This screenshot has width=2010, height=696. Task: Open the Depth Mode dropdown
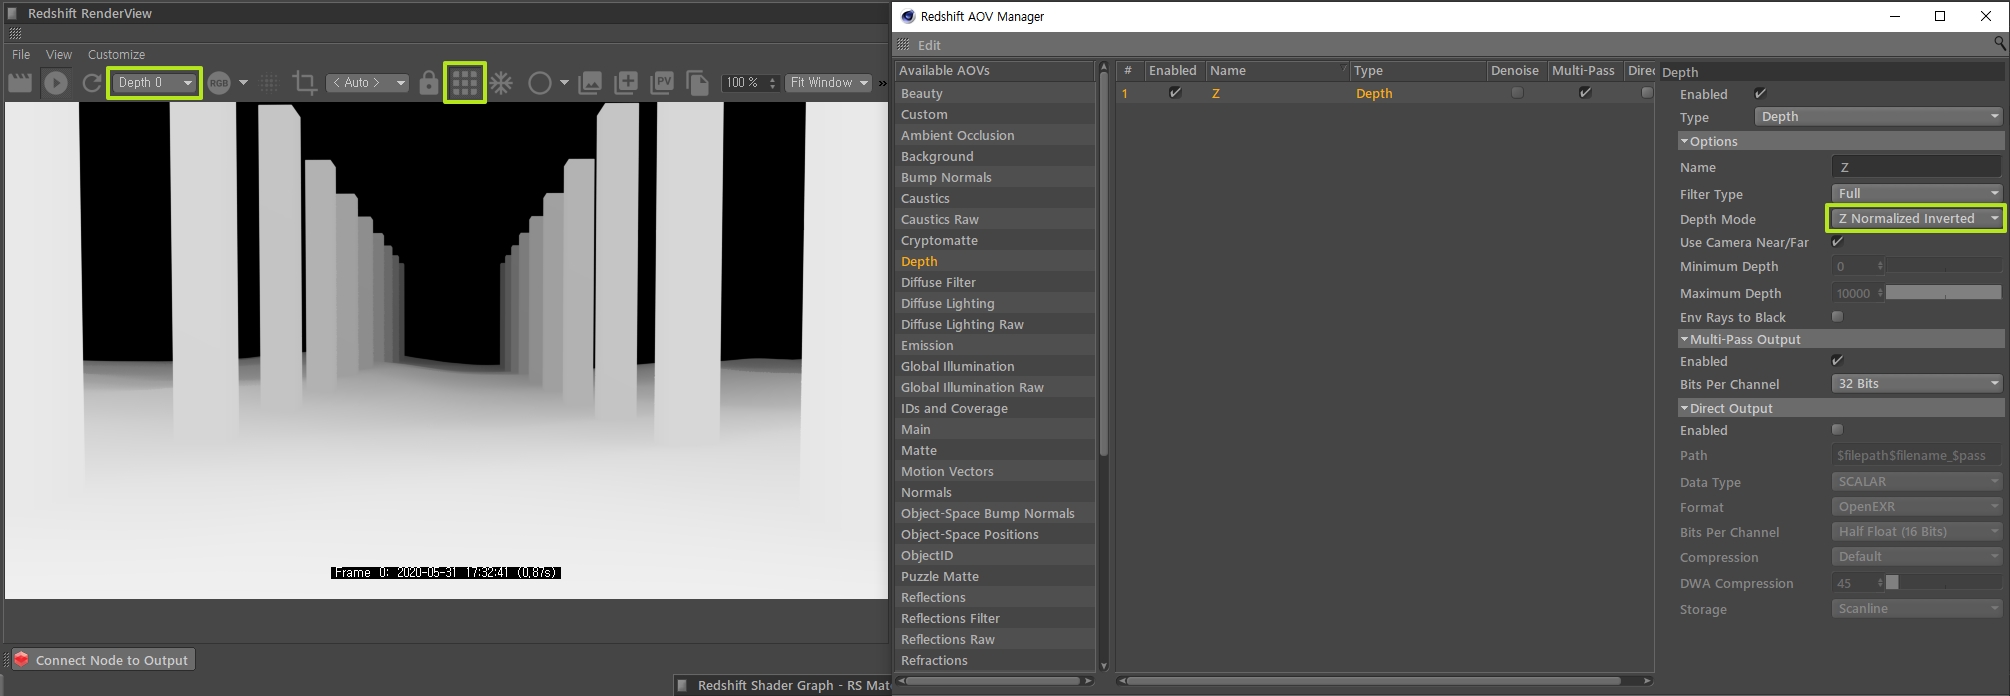[x=1915, y=218]
